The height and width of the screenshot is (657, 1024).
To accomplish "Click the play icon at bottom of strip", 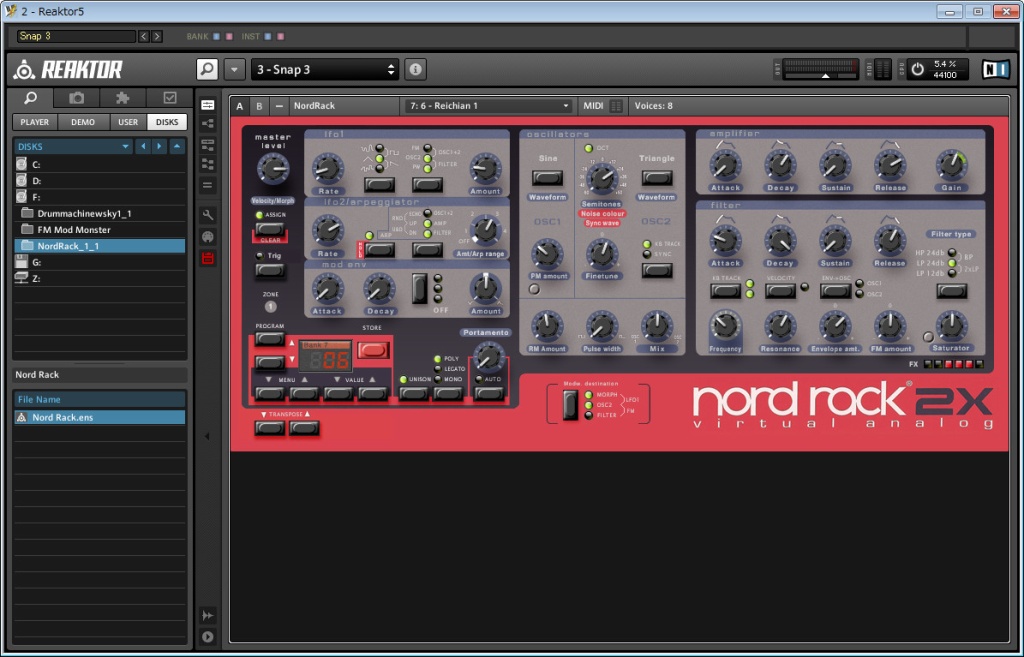I will point(208,637).
